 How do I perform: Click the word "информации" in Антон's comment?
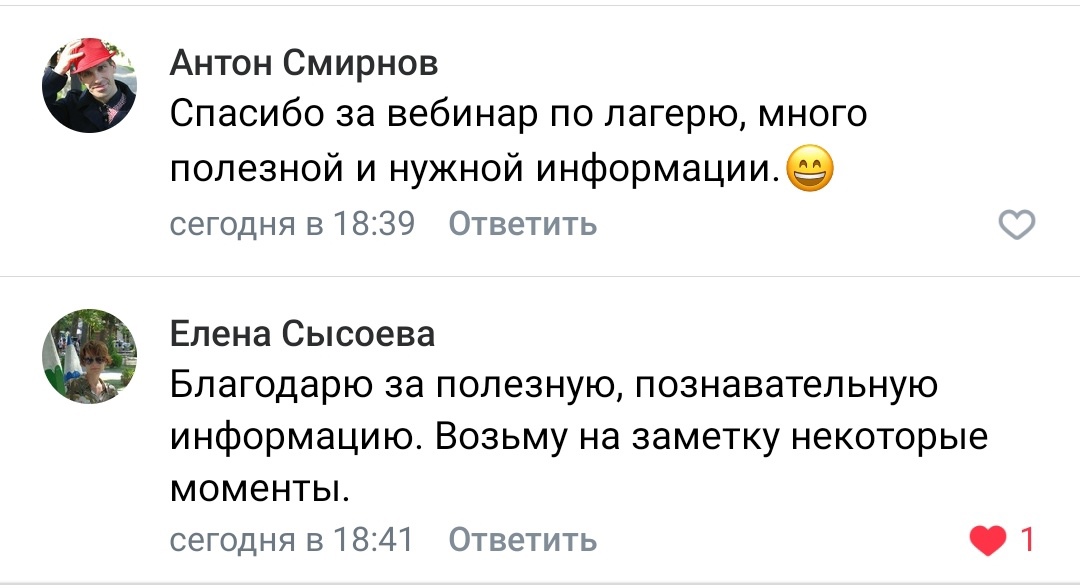click(x=654, y=170)
